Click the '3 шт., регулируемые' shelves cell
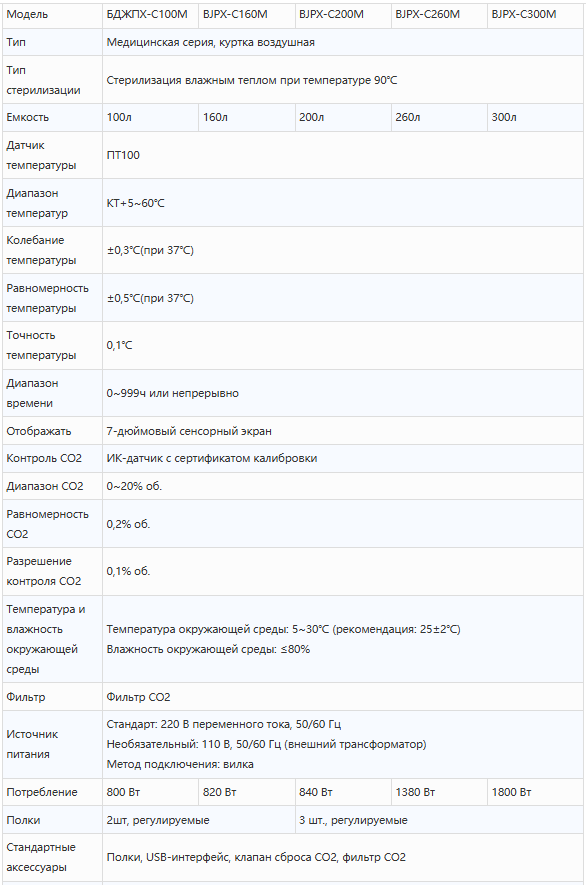Viewport: 586px width, 885px height. click(x=439, y=820)
